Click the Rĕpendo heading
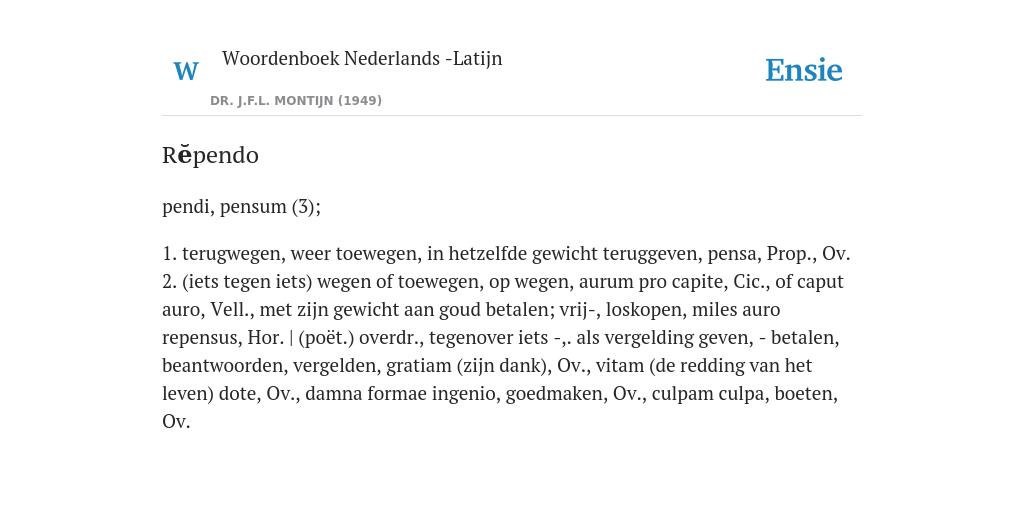Image resolution: width=1024 pixels, height=512 pixels. tap(210, 155)
